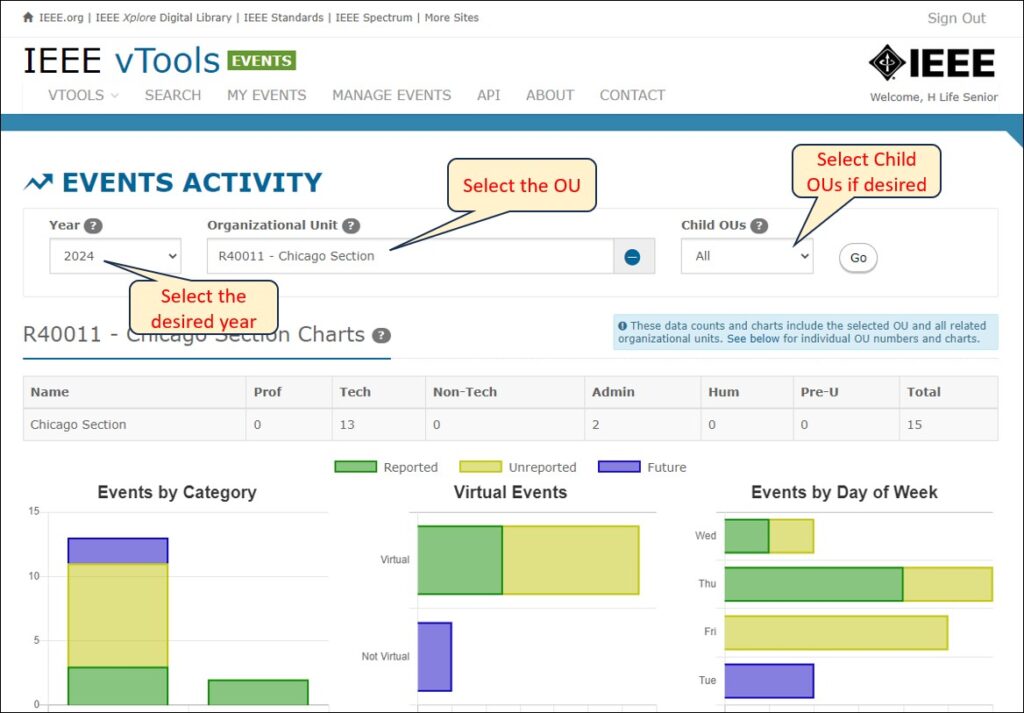Open the IEEE Spectrum link

click(x=374, y=18)
